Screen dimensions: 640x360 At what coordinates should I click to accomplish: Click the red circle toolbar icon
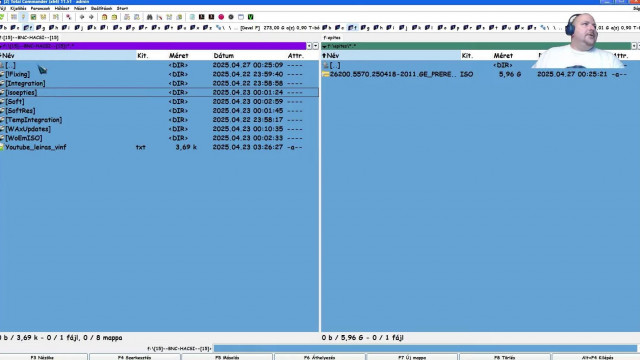pyautogui.click(x=221, y=17)
